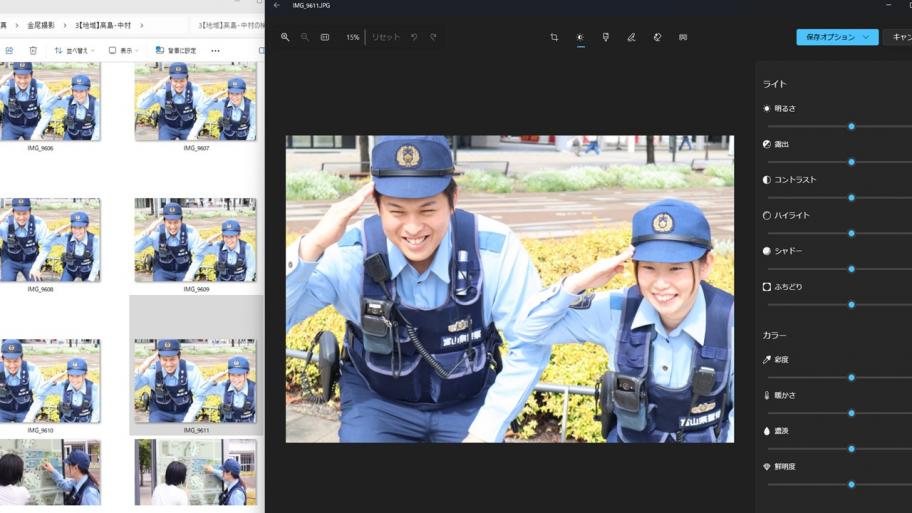Viewport: 912px width, 513px height.
Task: Select the IMG_9606 thumbnail
Action: (x=40, y=102)
